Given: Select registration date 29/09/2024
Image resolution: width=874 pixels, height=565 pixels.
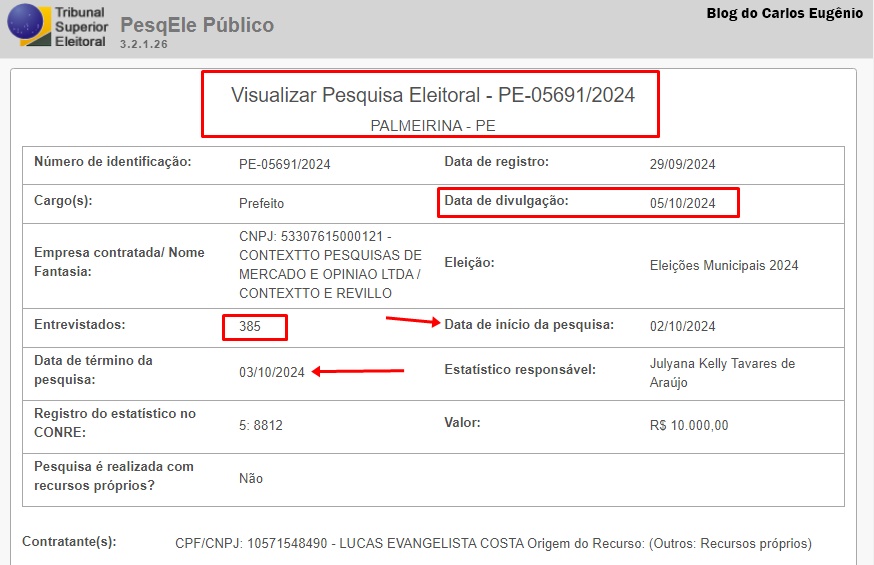Looking at the screenshot, I should pos(682,164).
